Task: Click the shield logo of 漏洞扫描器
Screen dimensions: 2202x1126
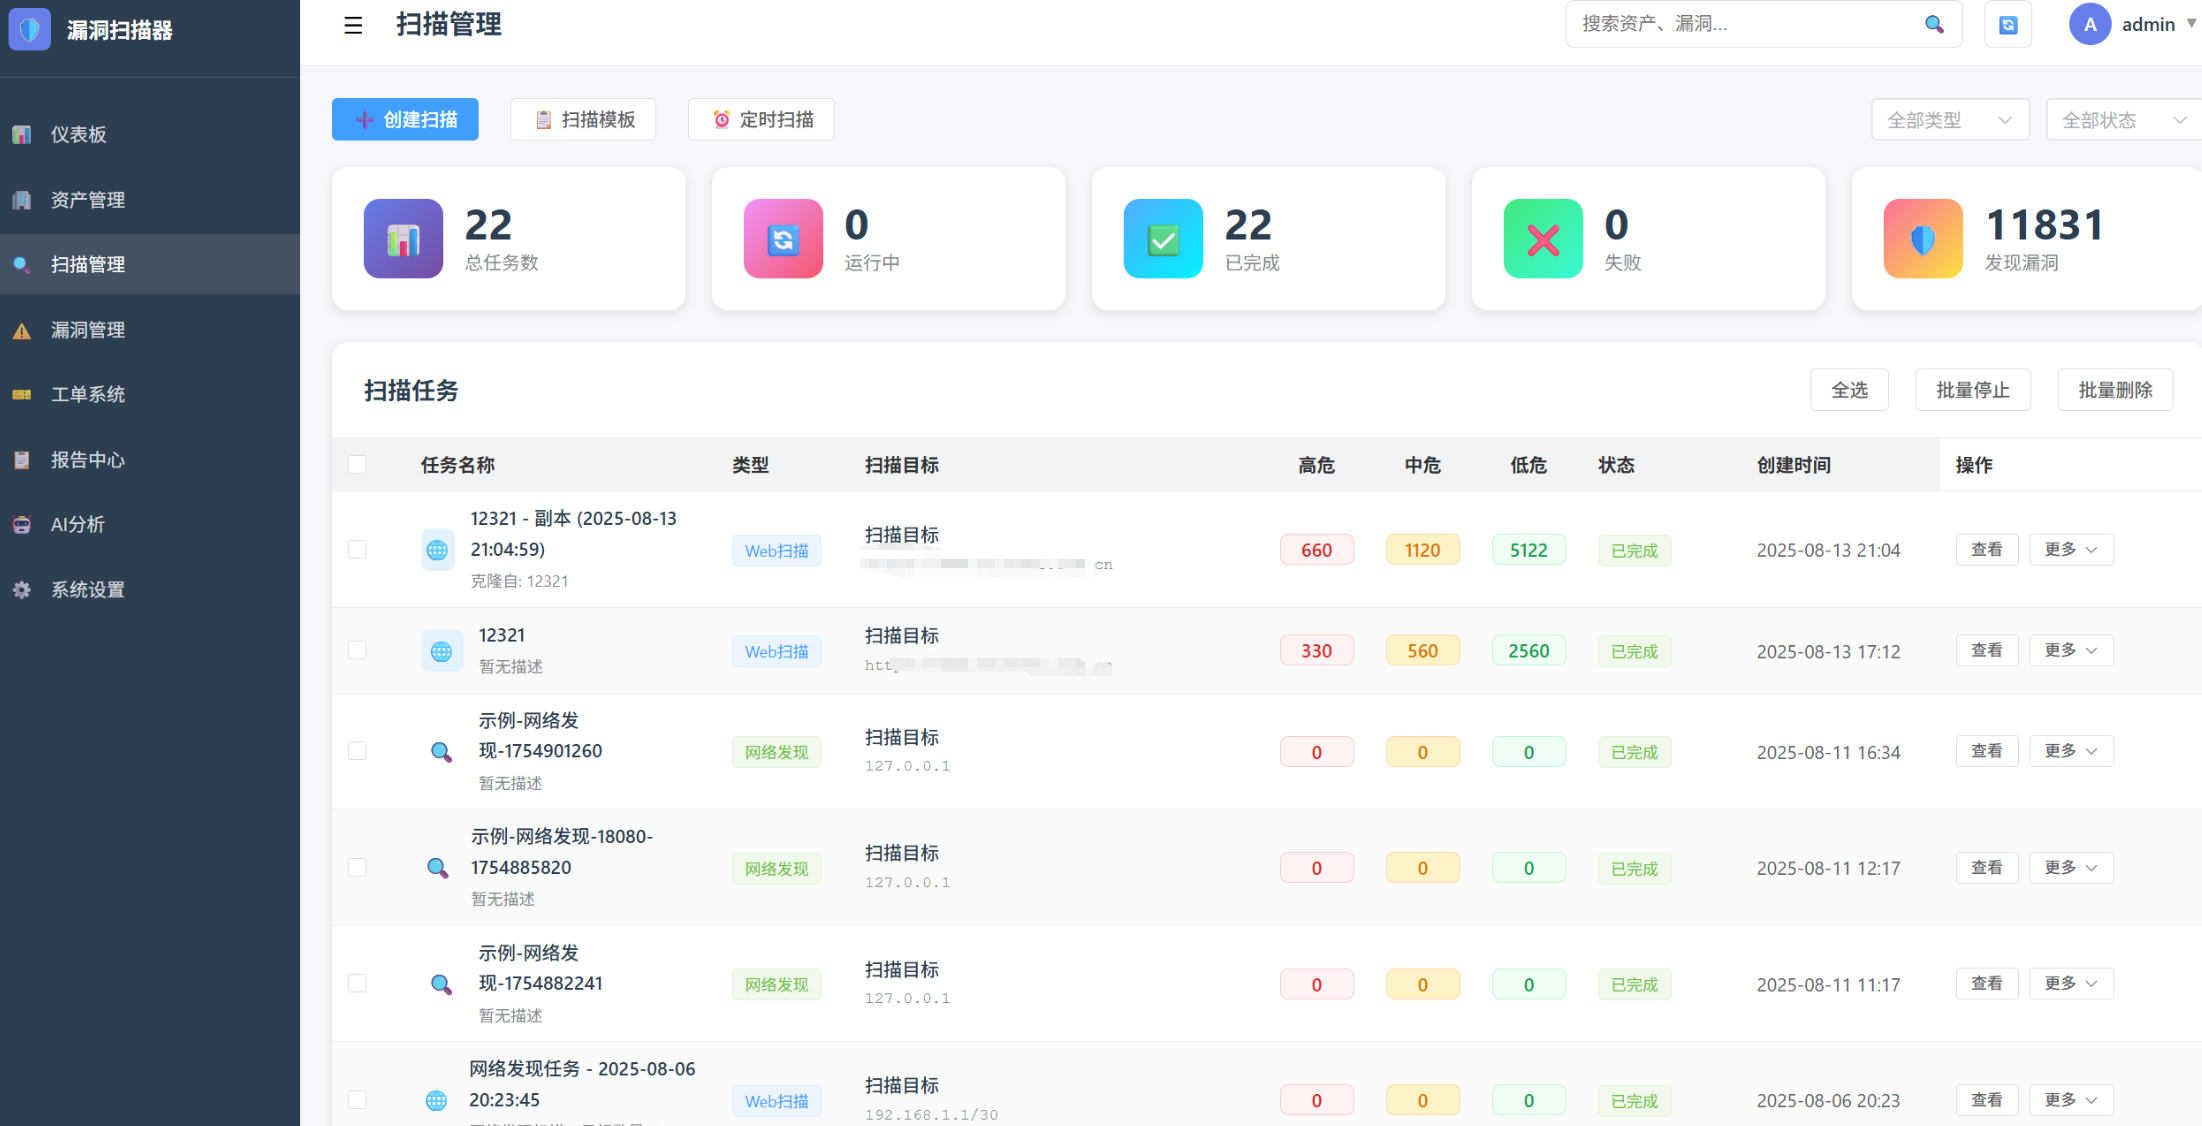Action: 30,29
